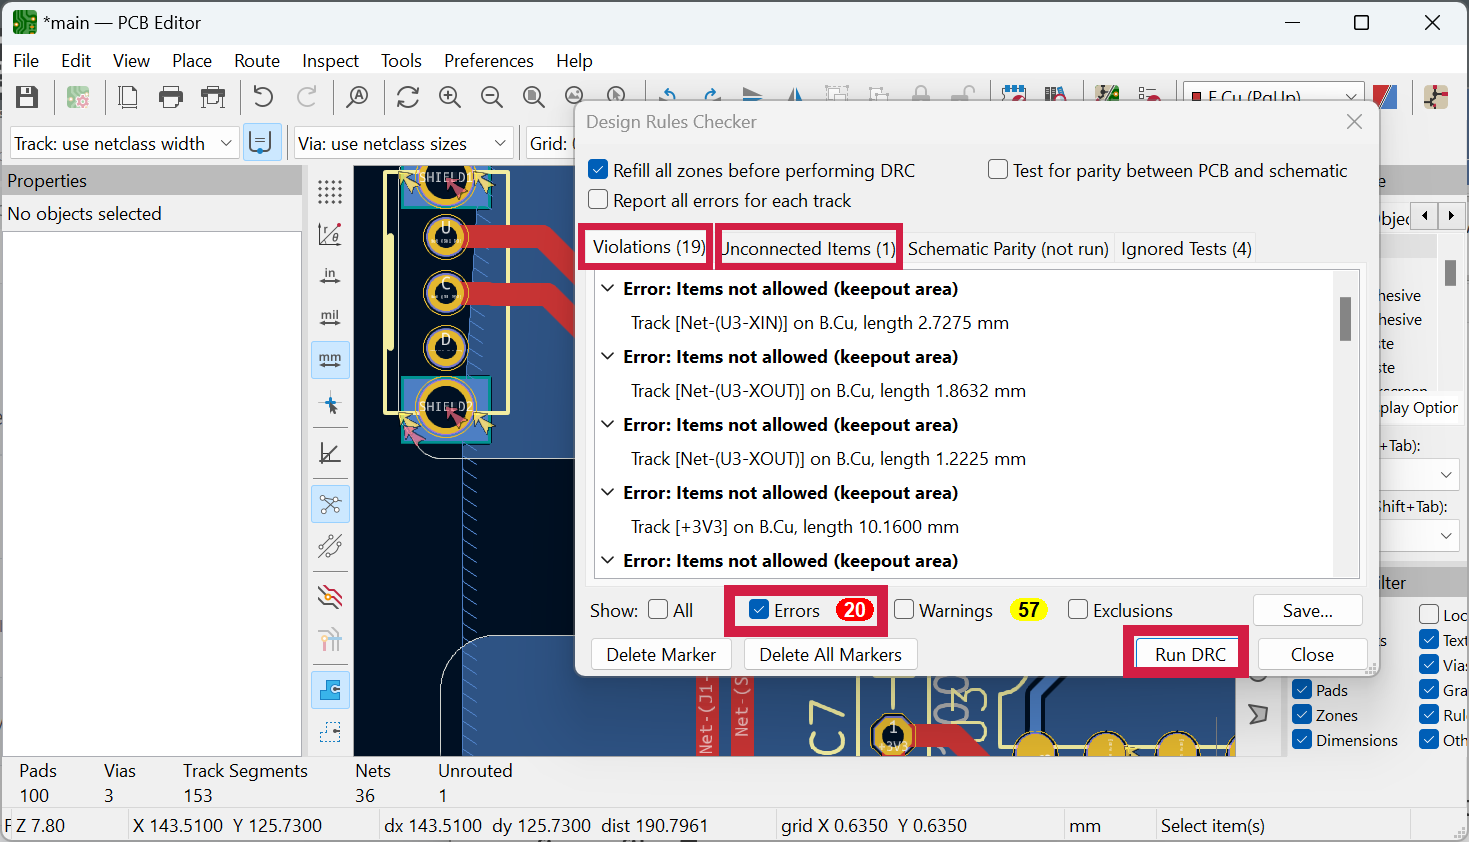Open the Route menu
The image size is (1469, 842).
pos(257,61)
